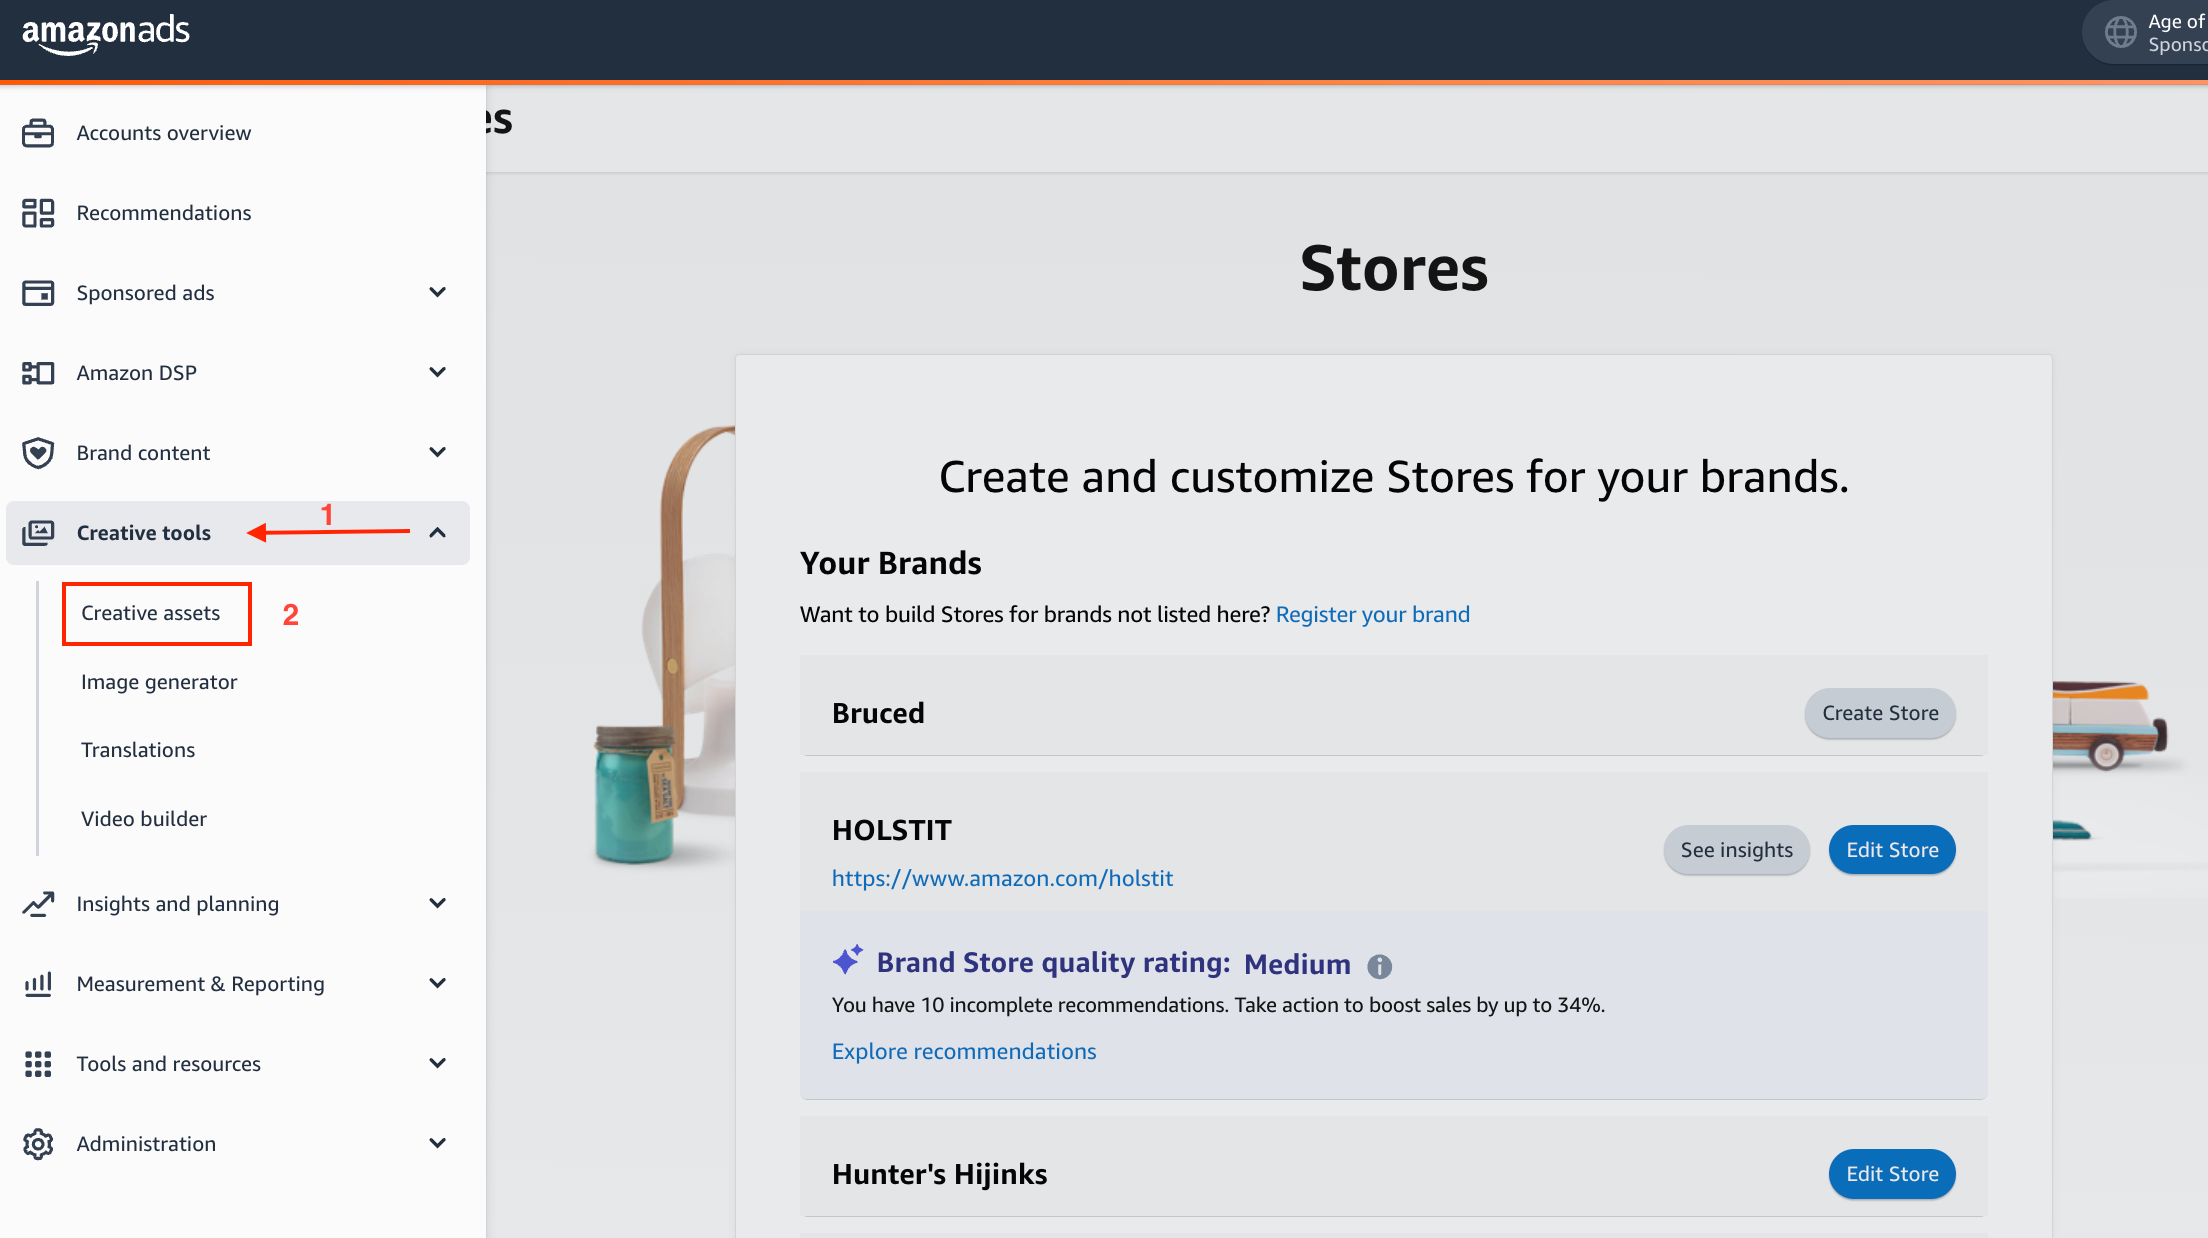Viewport: 2208px width, 1238px height.
Task: Open the Register your brand link
Action: (1372, 614)
